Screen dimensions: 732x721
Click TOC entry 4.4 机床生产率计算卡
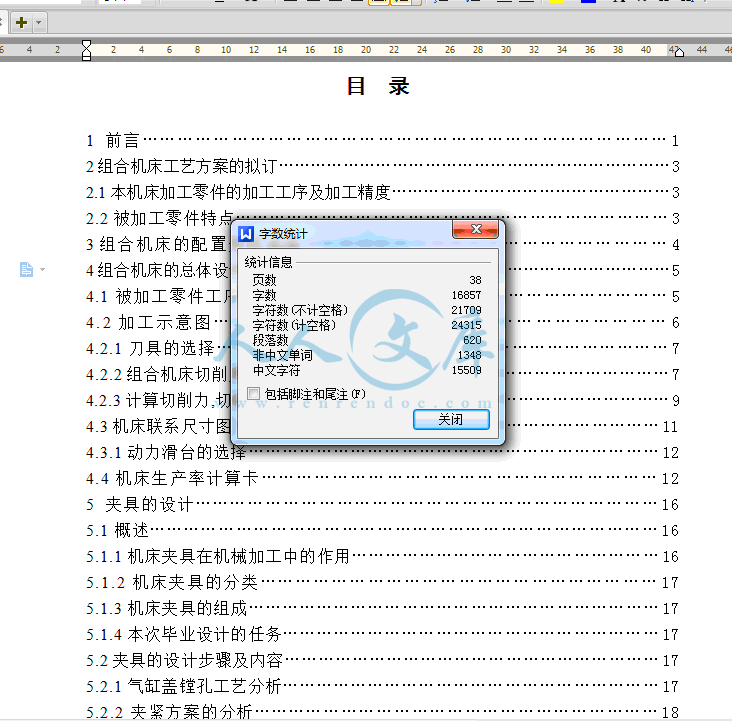click(382, 479)
